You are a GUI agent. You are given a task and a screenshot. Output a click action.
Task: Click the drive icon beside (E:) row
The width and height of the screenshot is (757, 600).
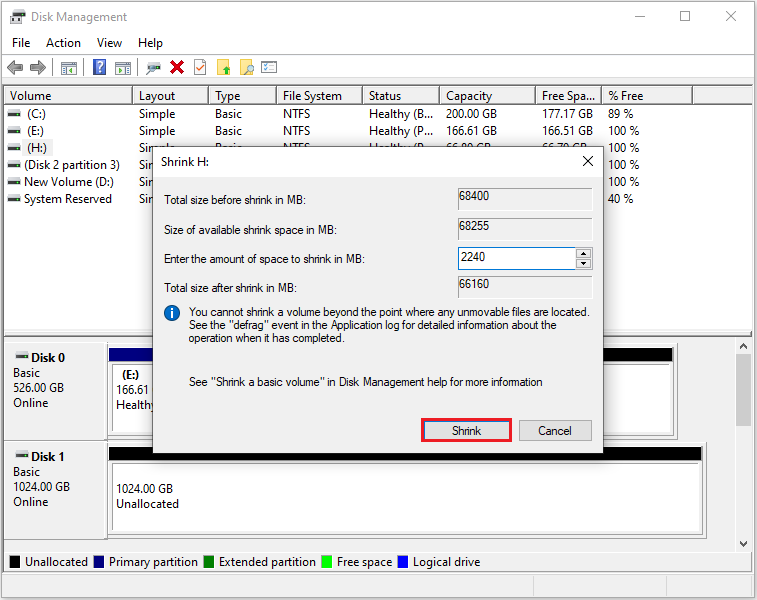14,131
